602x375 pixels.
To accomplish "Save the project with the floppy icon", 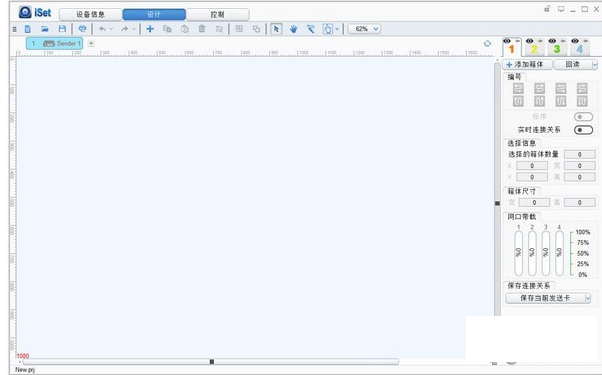I will 62,29.
